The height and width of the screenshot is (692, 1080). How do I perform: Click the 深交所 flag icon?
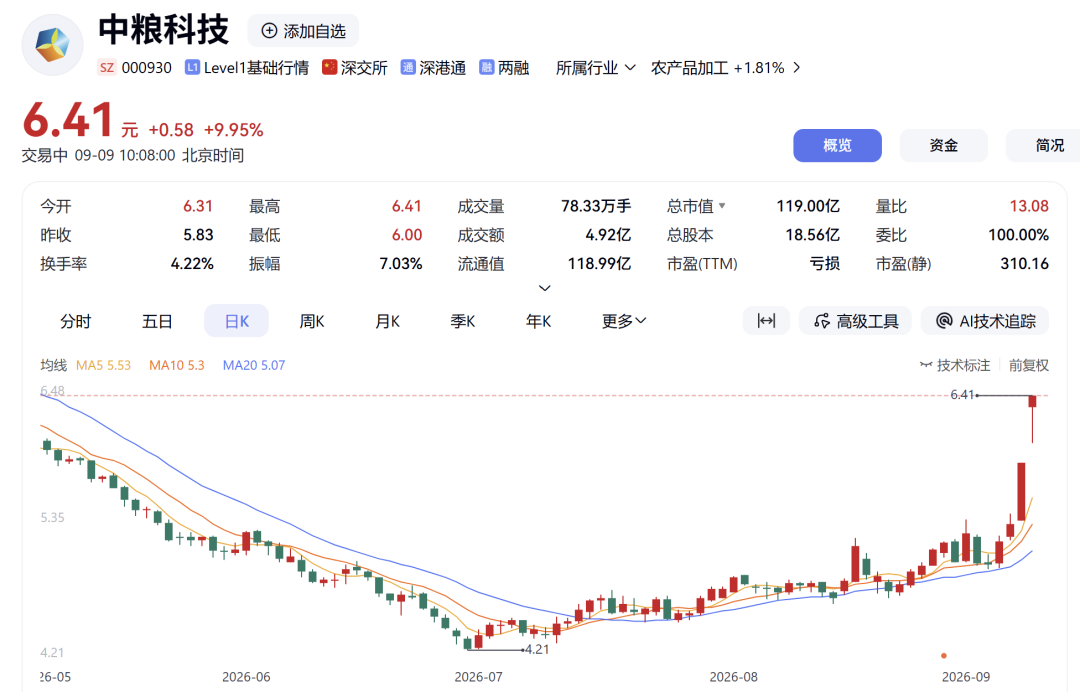coord(329,67)
